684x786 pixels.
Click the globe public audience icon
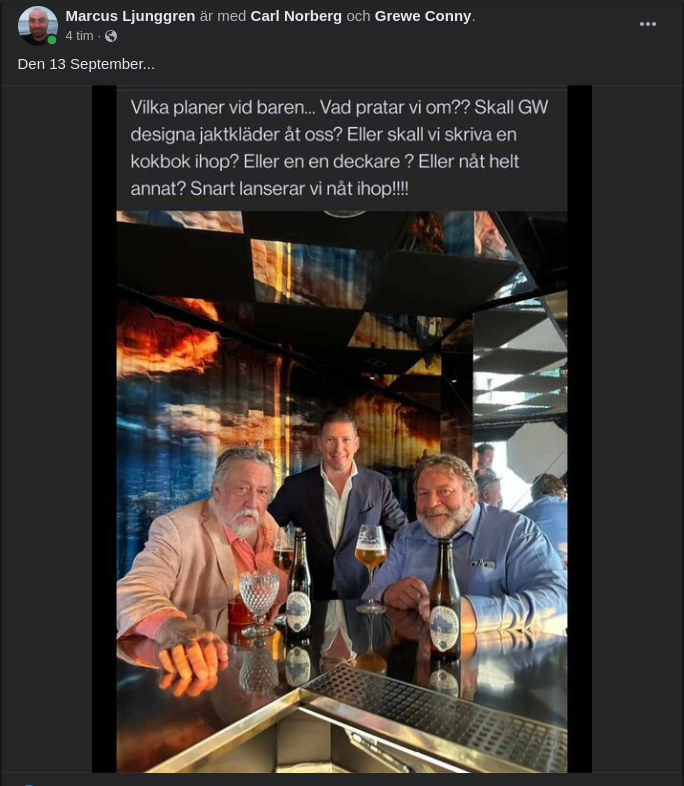click(111, 36)
